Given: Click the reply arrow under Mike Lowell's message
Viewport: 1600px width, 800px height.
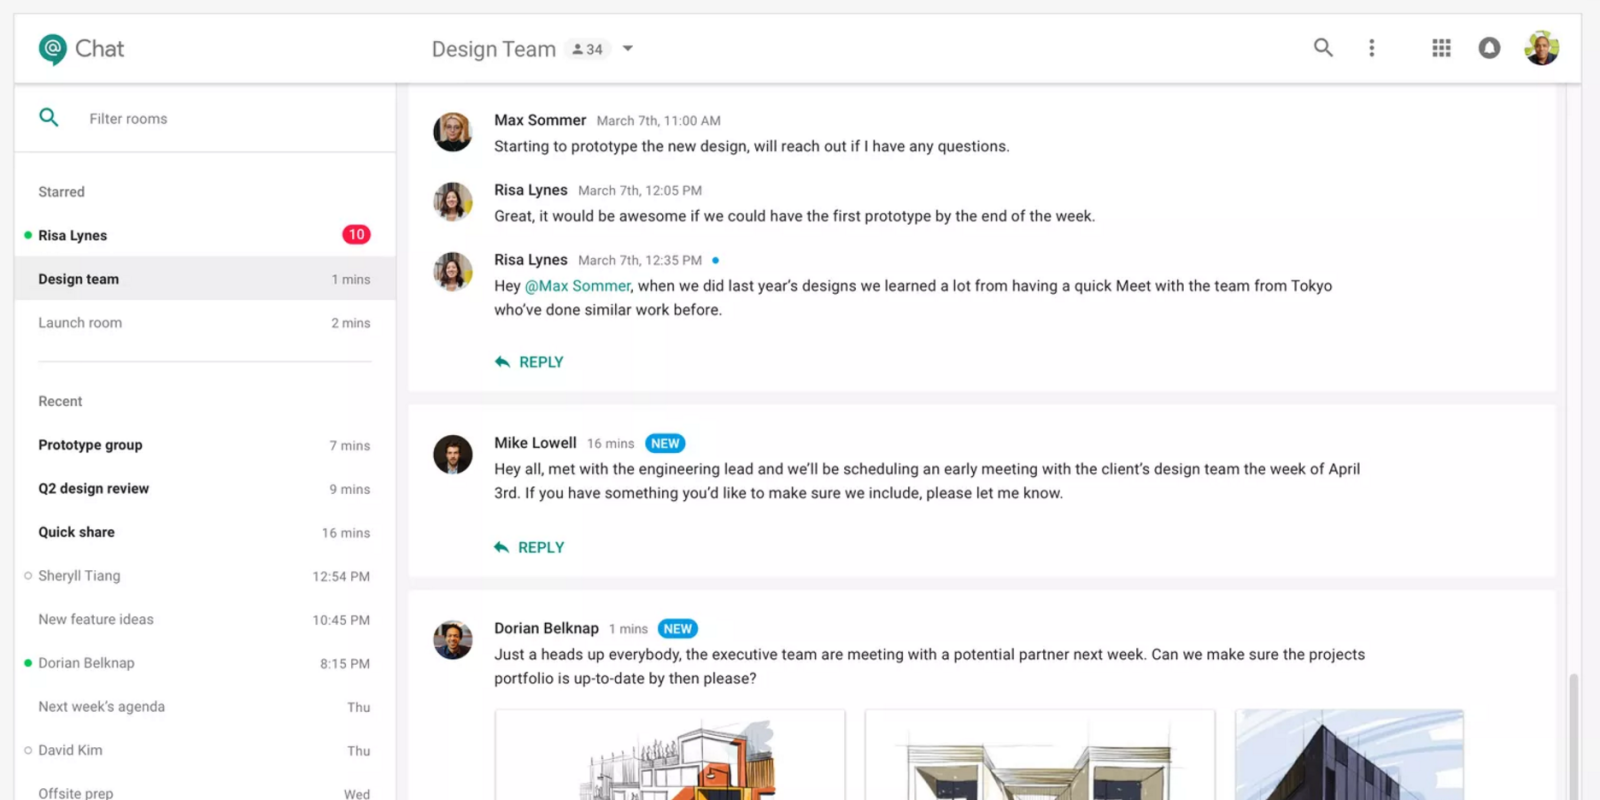Looking at the screenshot, I should (501, 547).
